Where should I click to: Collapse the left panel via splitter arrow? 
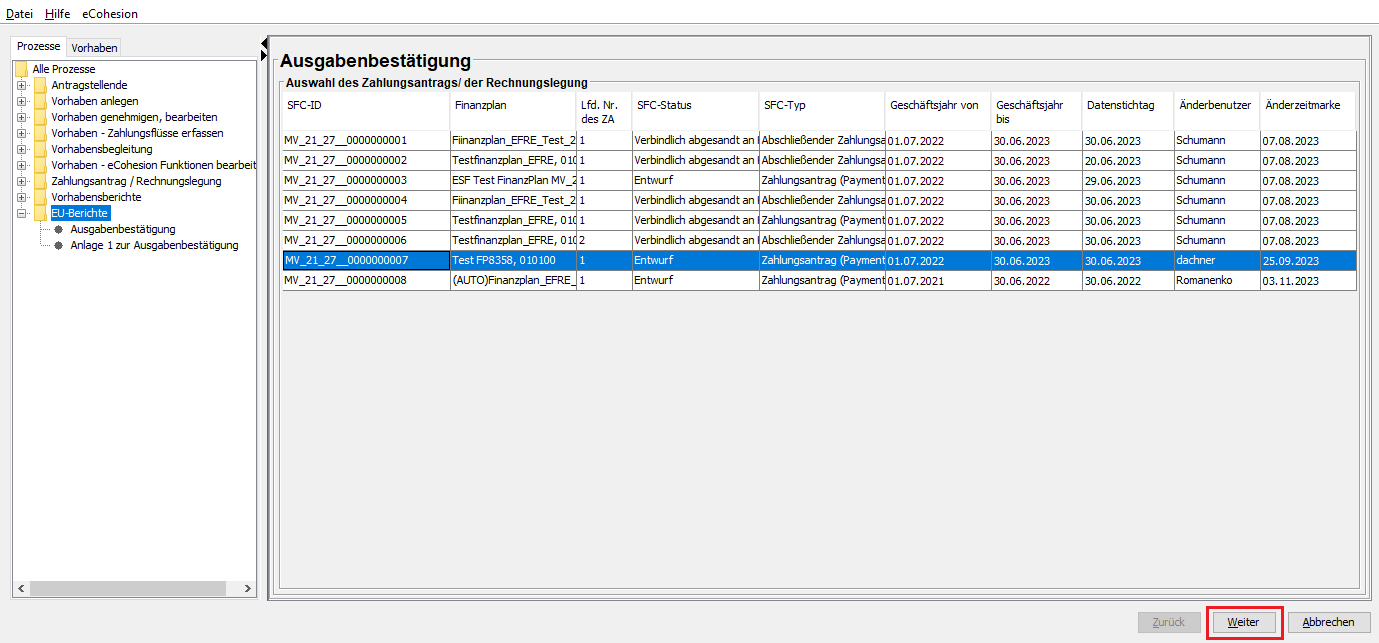(x=263, y=42)
